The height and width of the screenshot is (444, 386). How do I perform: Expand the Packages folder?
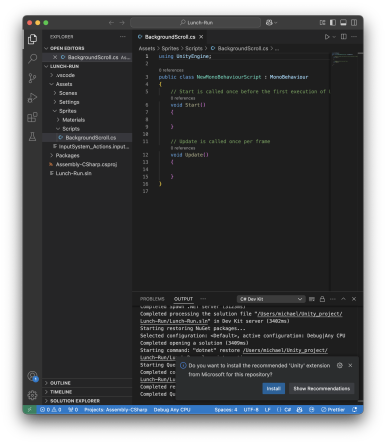67,156
